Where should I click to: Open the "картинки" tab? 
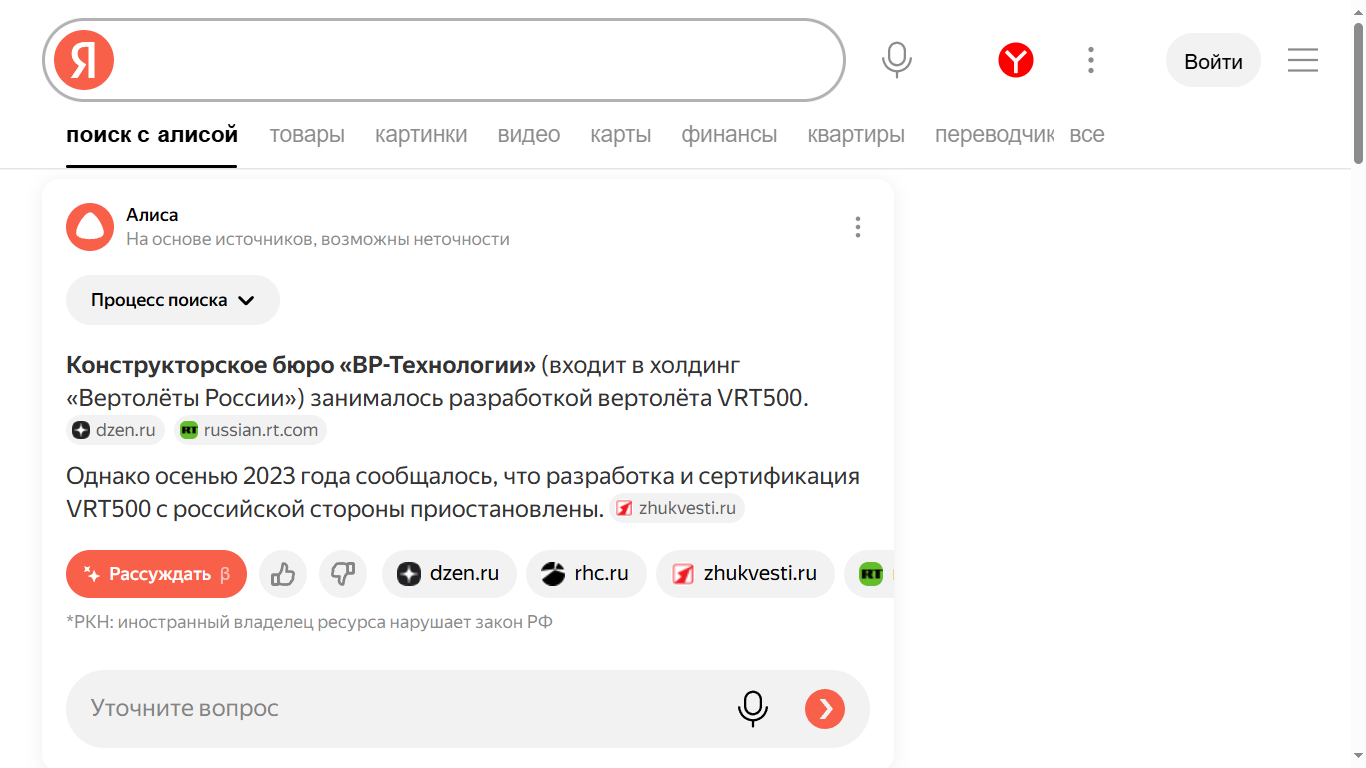[x=421, y=135]
